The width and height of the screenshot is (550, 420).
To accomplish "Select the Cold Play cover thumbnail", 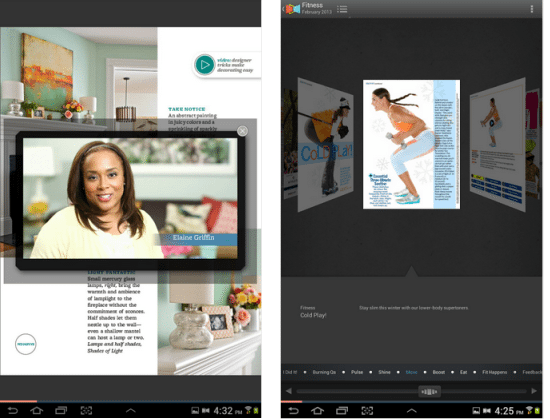I will (326, 145).
